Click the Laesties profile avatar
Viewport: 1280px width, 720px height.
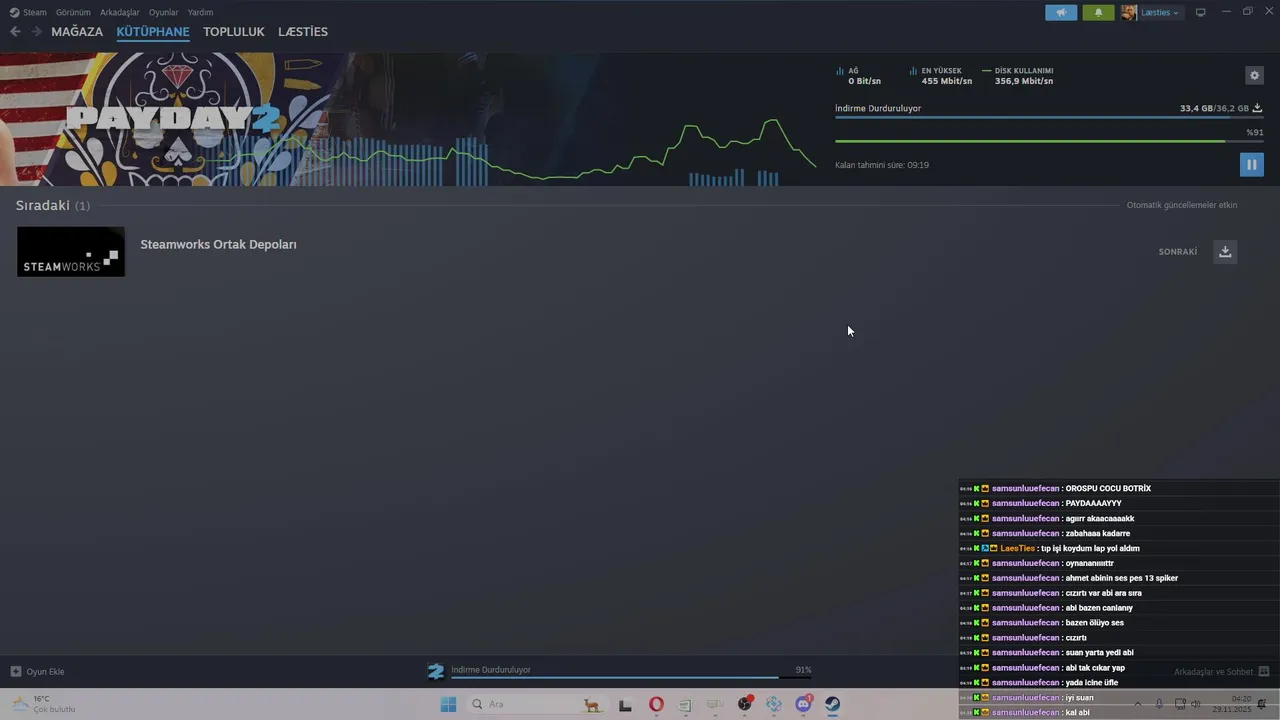[x=1128, y=13]
